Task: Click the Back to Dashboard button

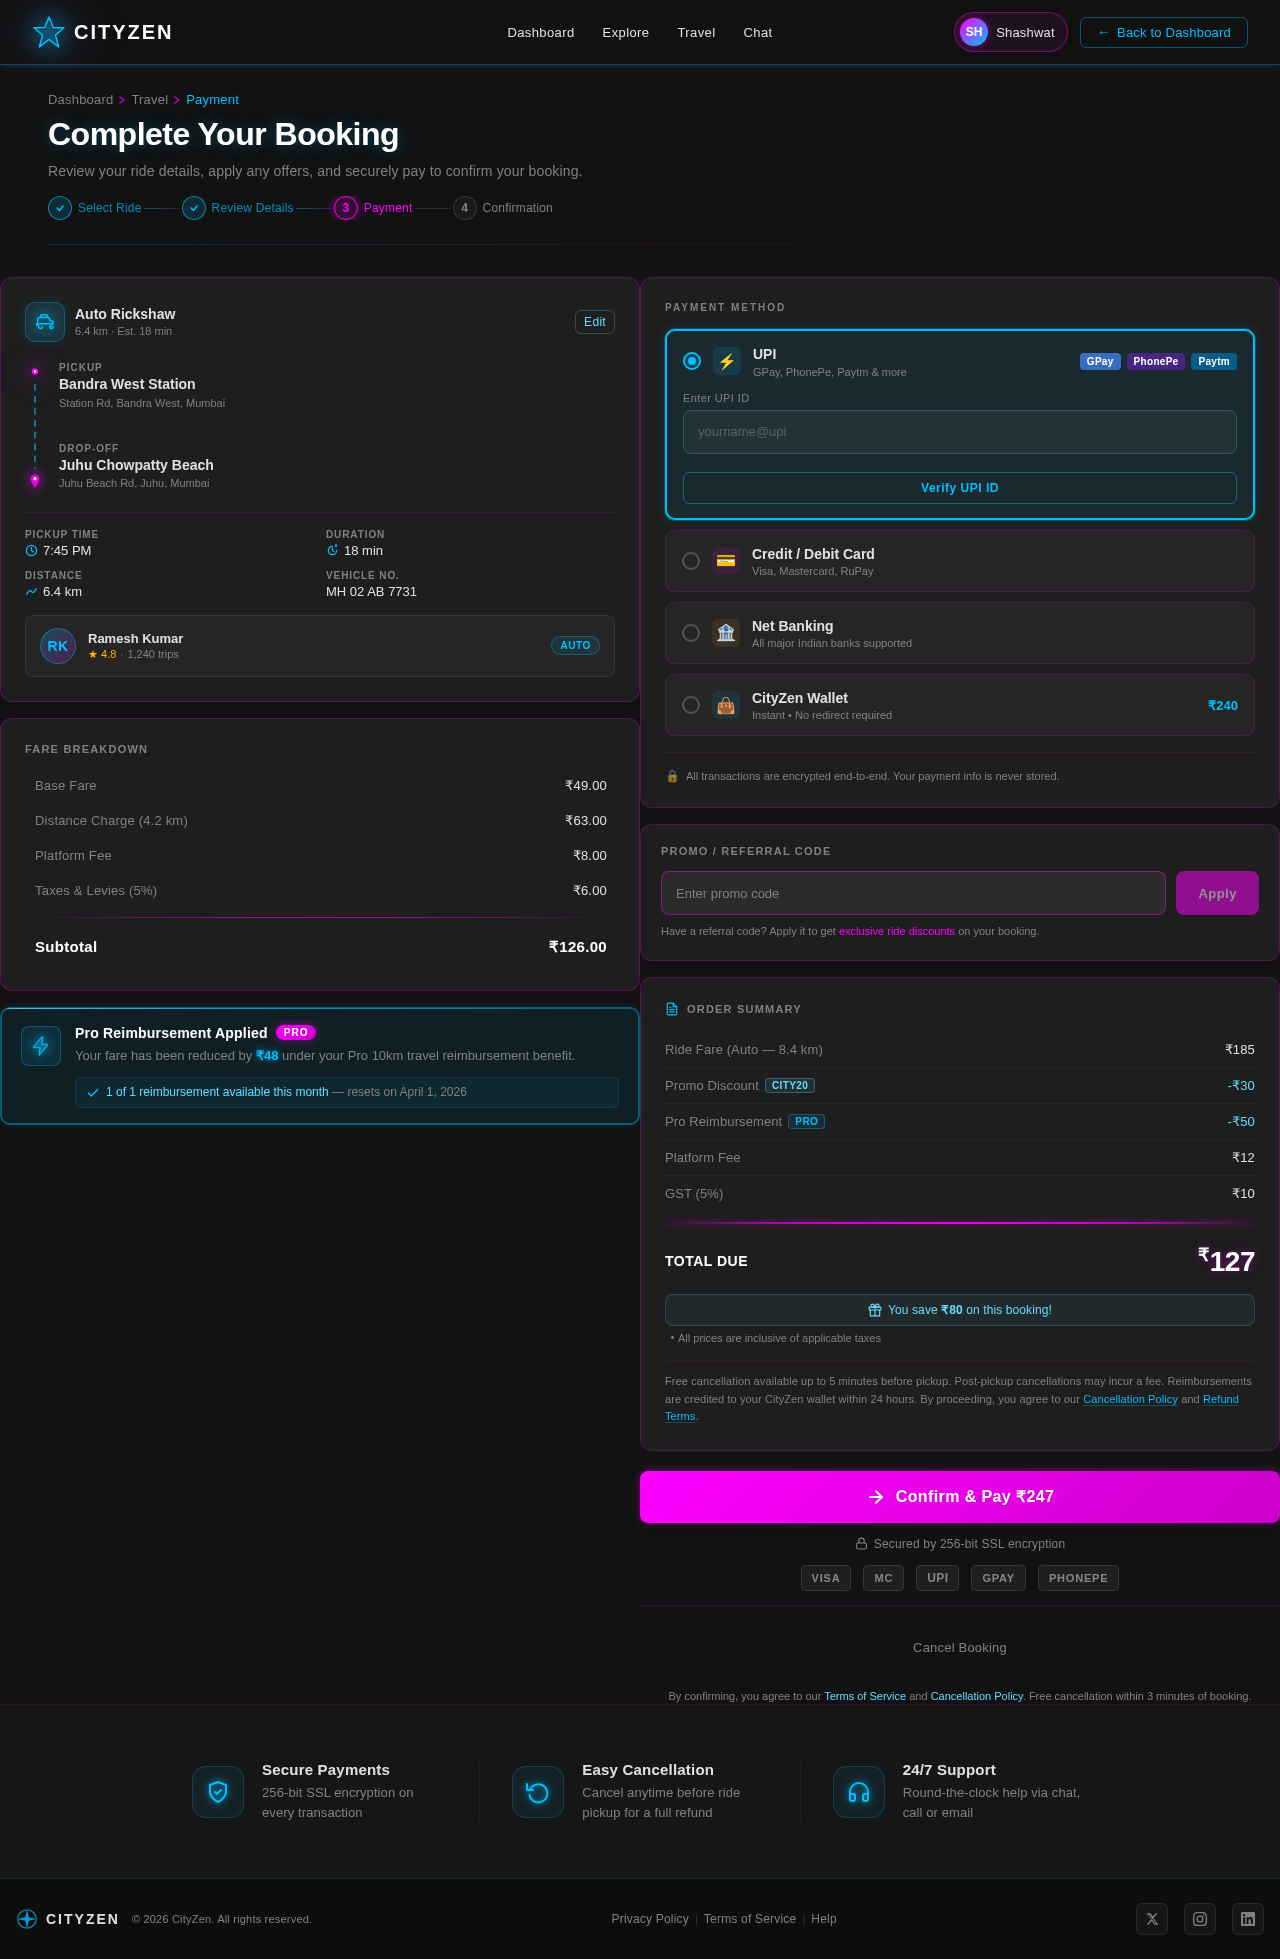Action: click(x=1164, y=32)
